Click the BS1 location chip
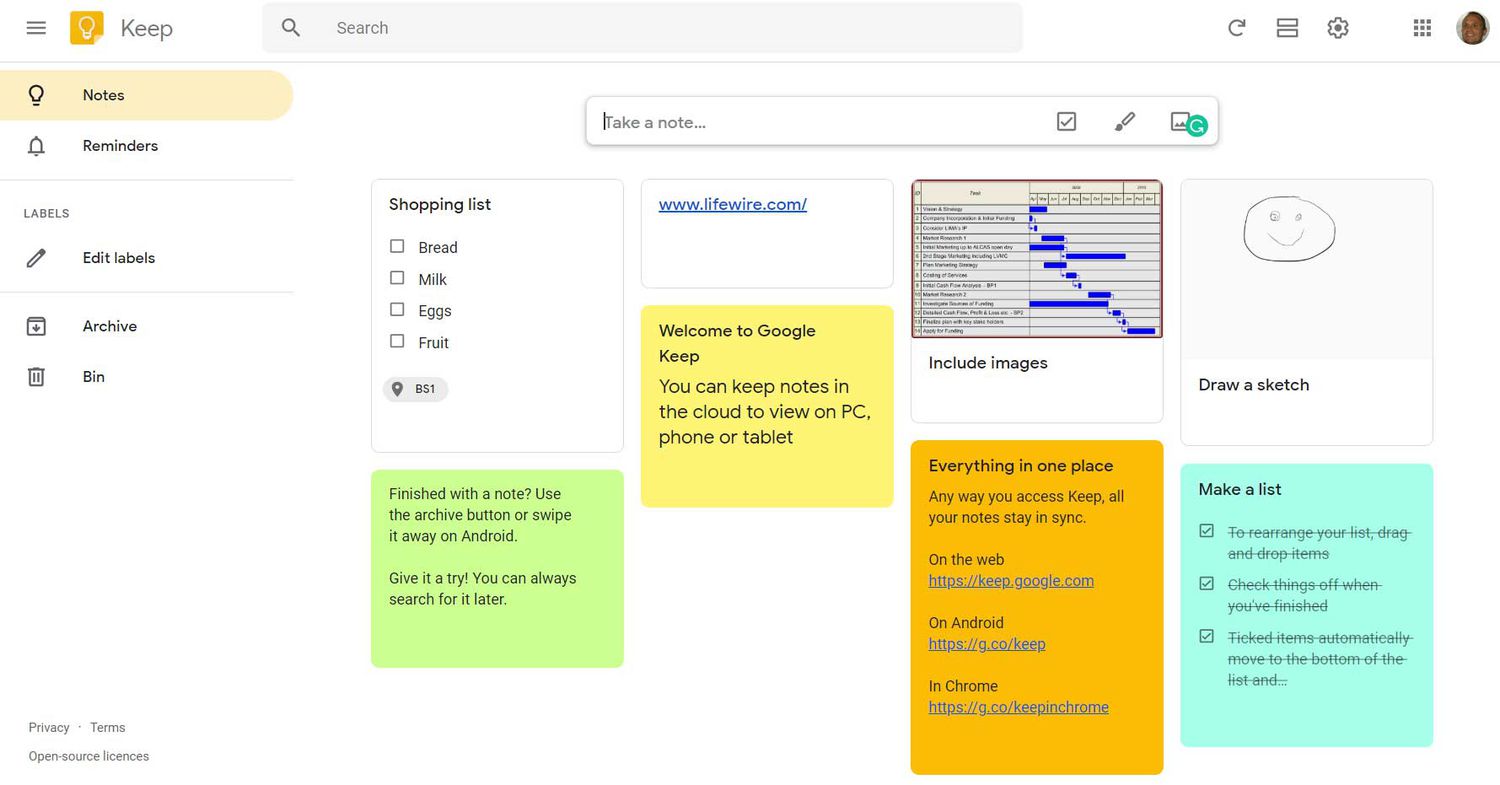 click(415, 389)
